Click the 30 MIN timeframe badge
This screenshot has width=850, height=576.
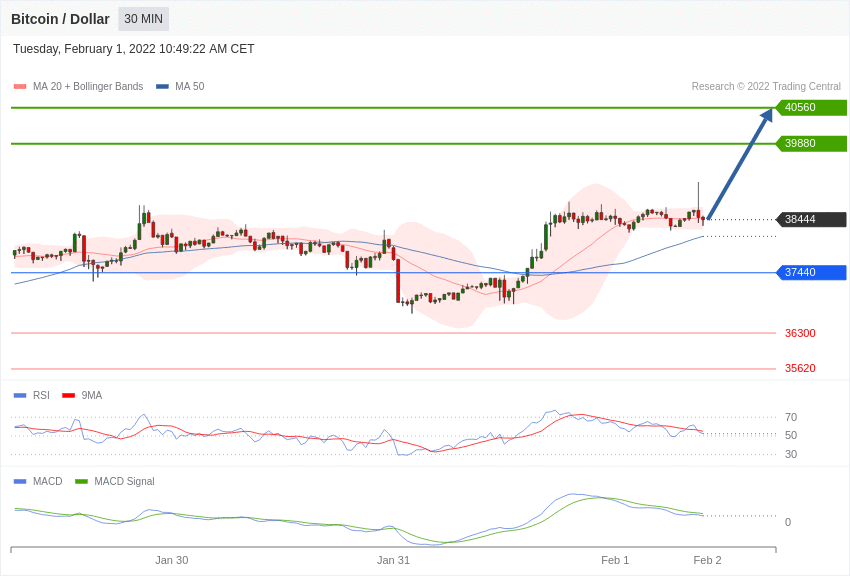[144, 19]
